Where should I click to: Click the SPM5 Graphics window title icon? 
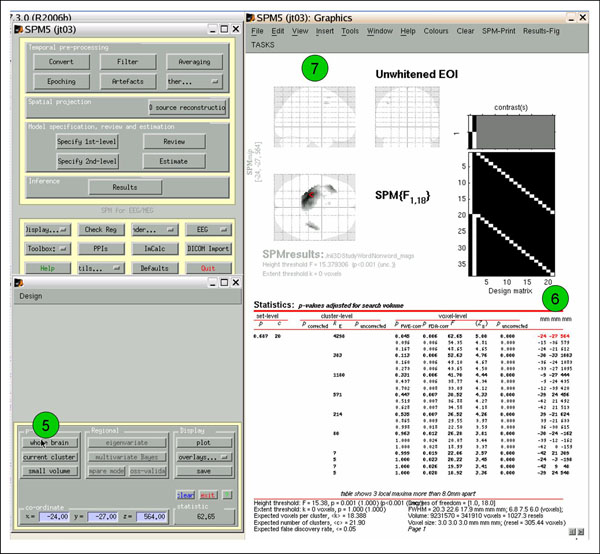click(250, 17)
